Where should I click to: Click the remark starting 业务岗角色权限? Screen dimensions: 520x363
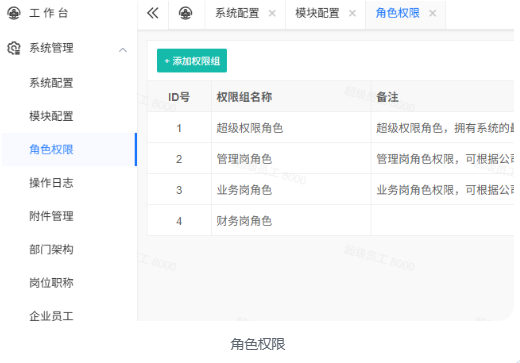point(445,190)
